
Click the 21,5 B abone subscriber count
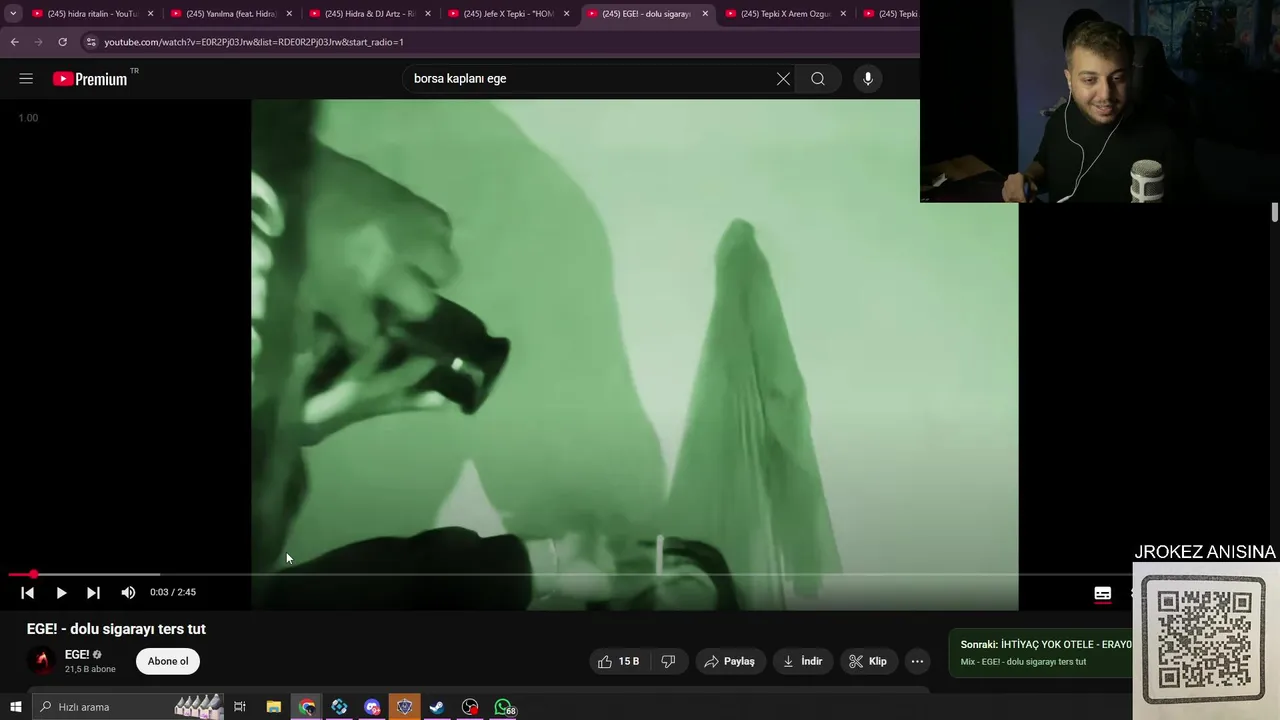click(90, 669)
